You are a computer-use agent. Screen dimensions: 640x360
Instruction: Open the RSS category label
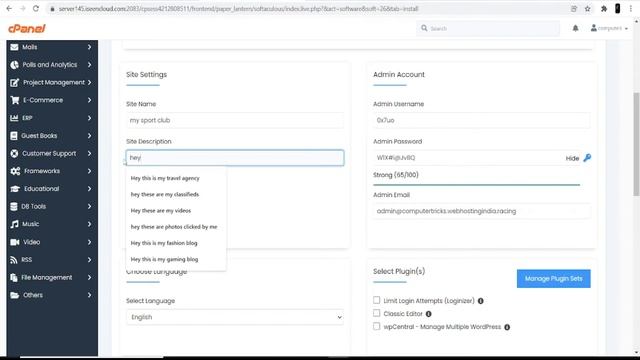(x=27, y=260)
